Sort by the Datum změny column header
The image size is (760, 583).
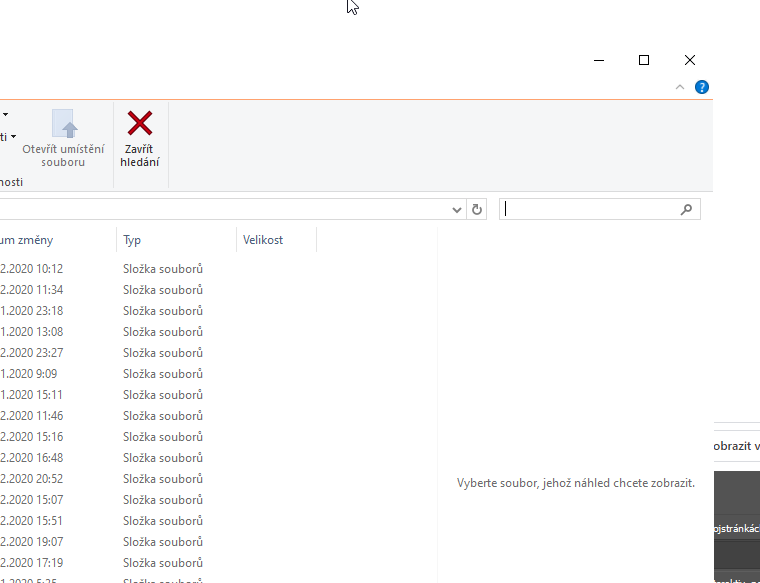[x=58, y=240]
